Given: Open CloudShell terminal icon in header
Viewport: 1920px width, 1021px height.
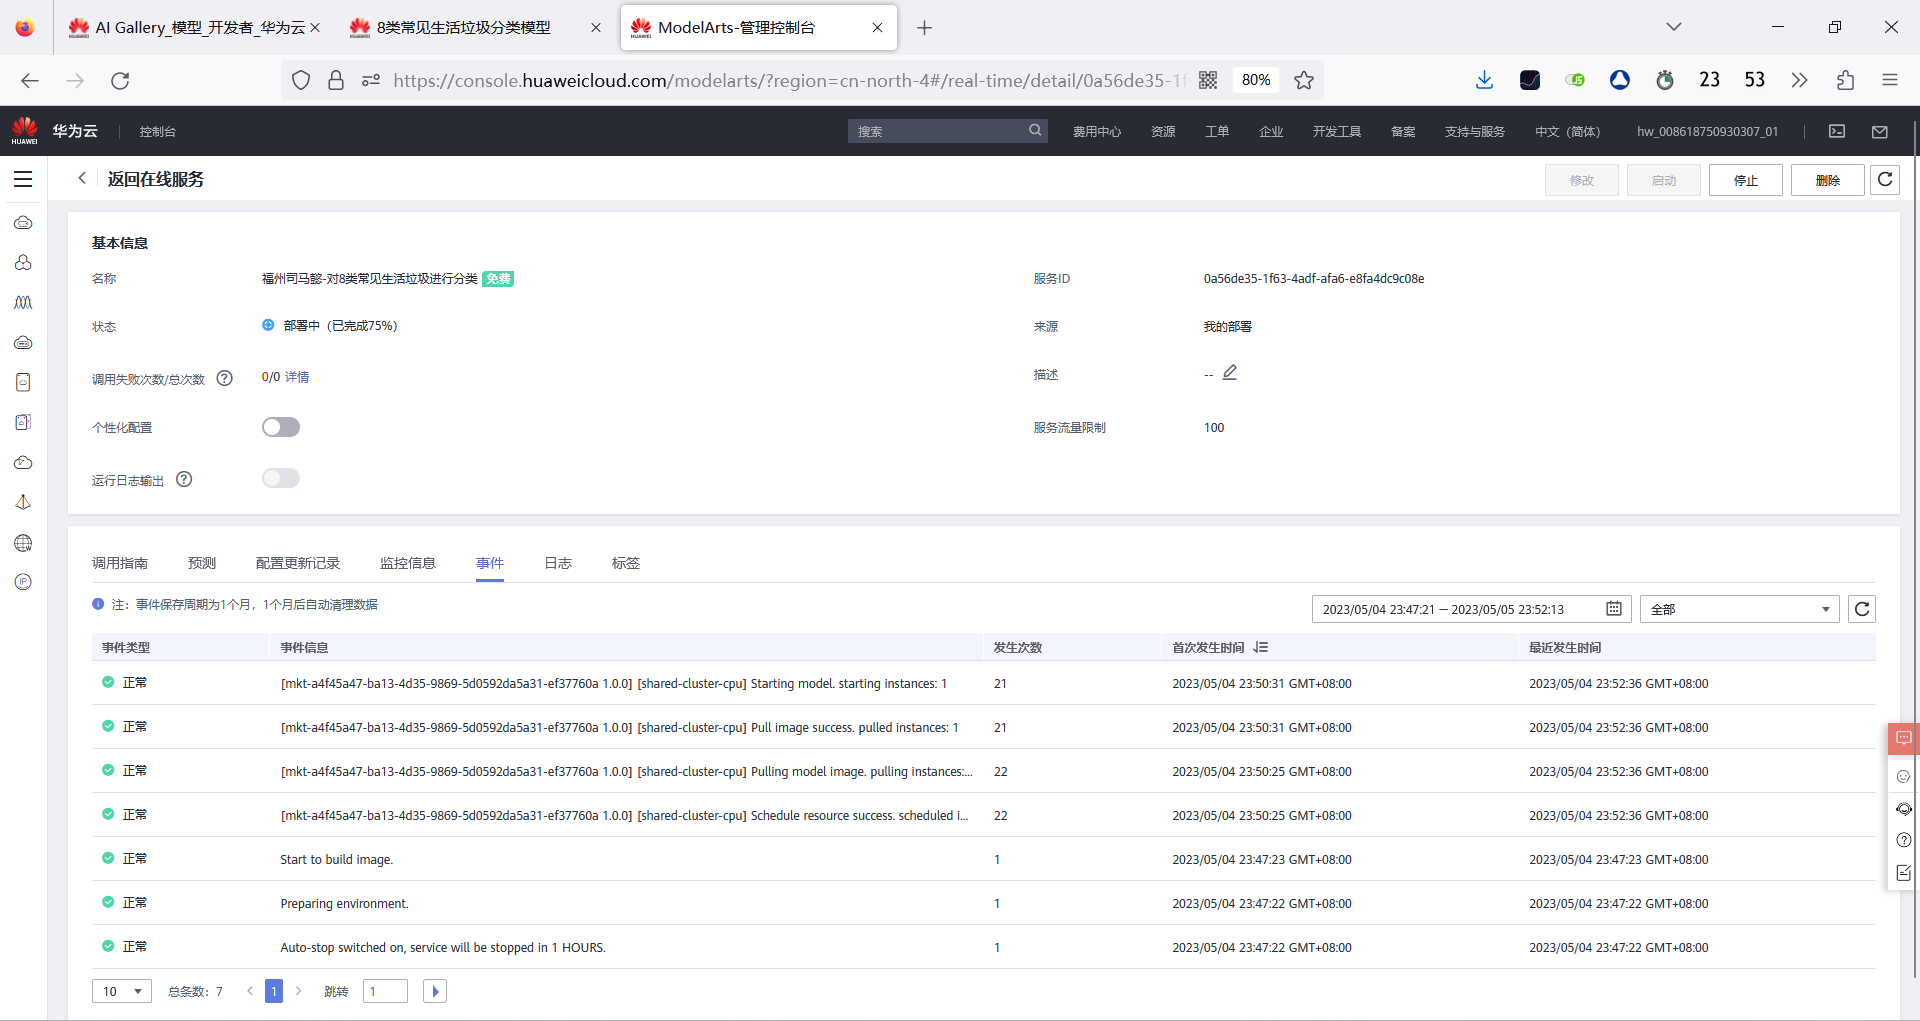Looking at the screenshot, I should 1837,131.
